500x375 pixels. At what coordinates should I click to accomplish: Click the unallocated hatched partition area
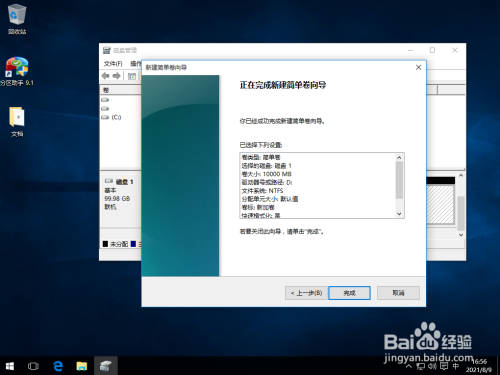click(441, 204)
